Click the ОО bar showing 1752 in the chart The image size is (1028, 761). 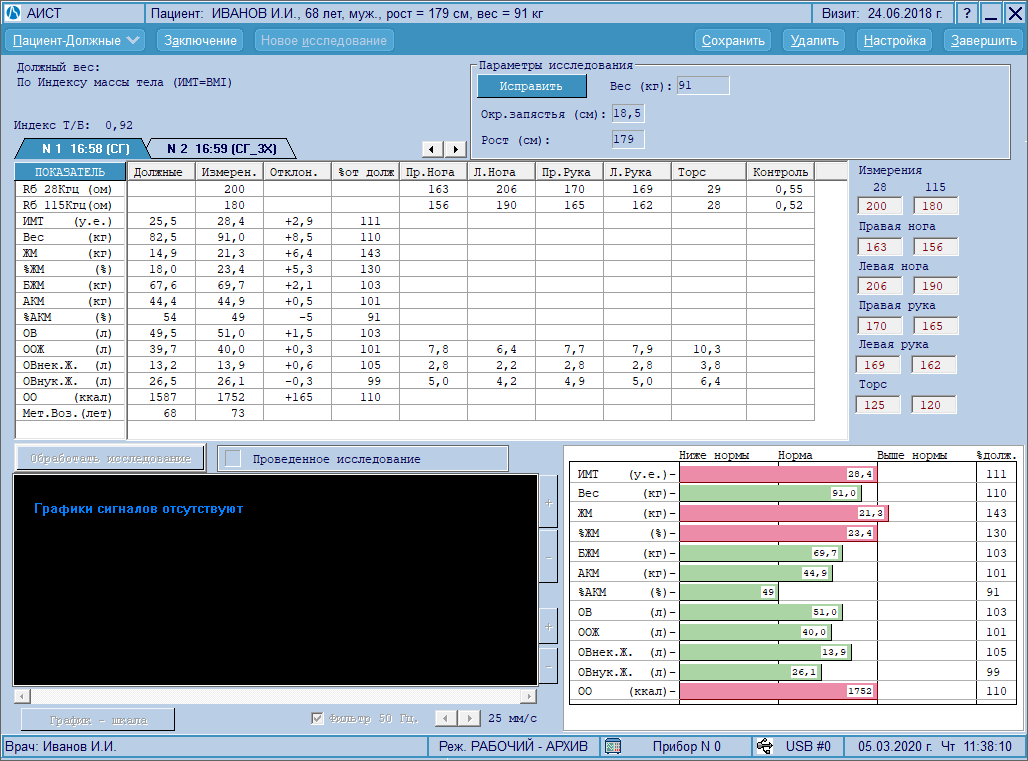(778, 691)
